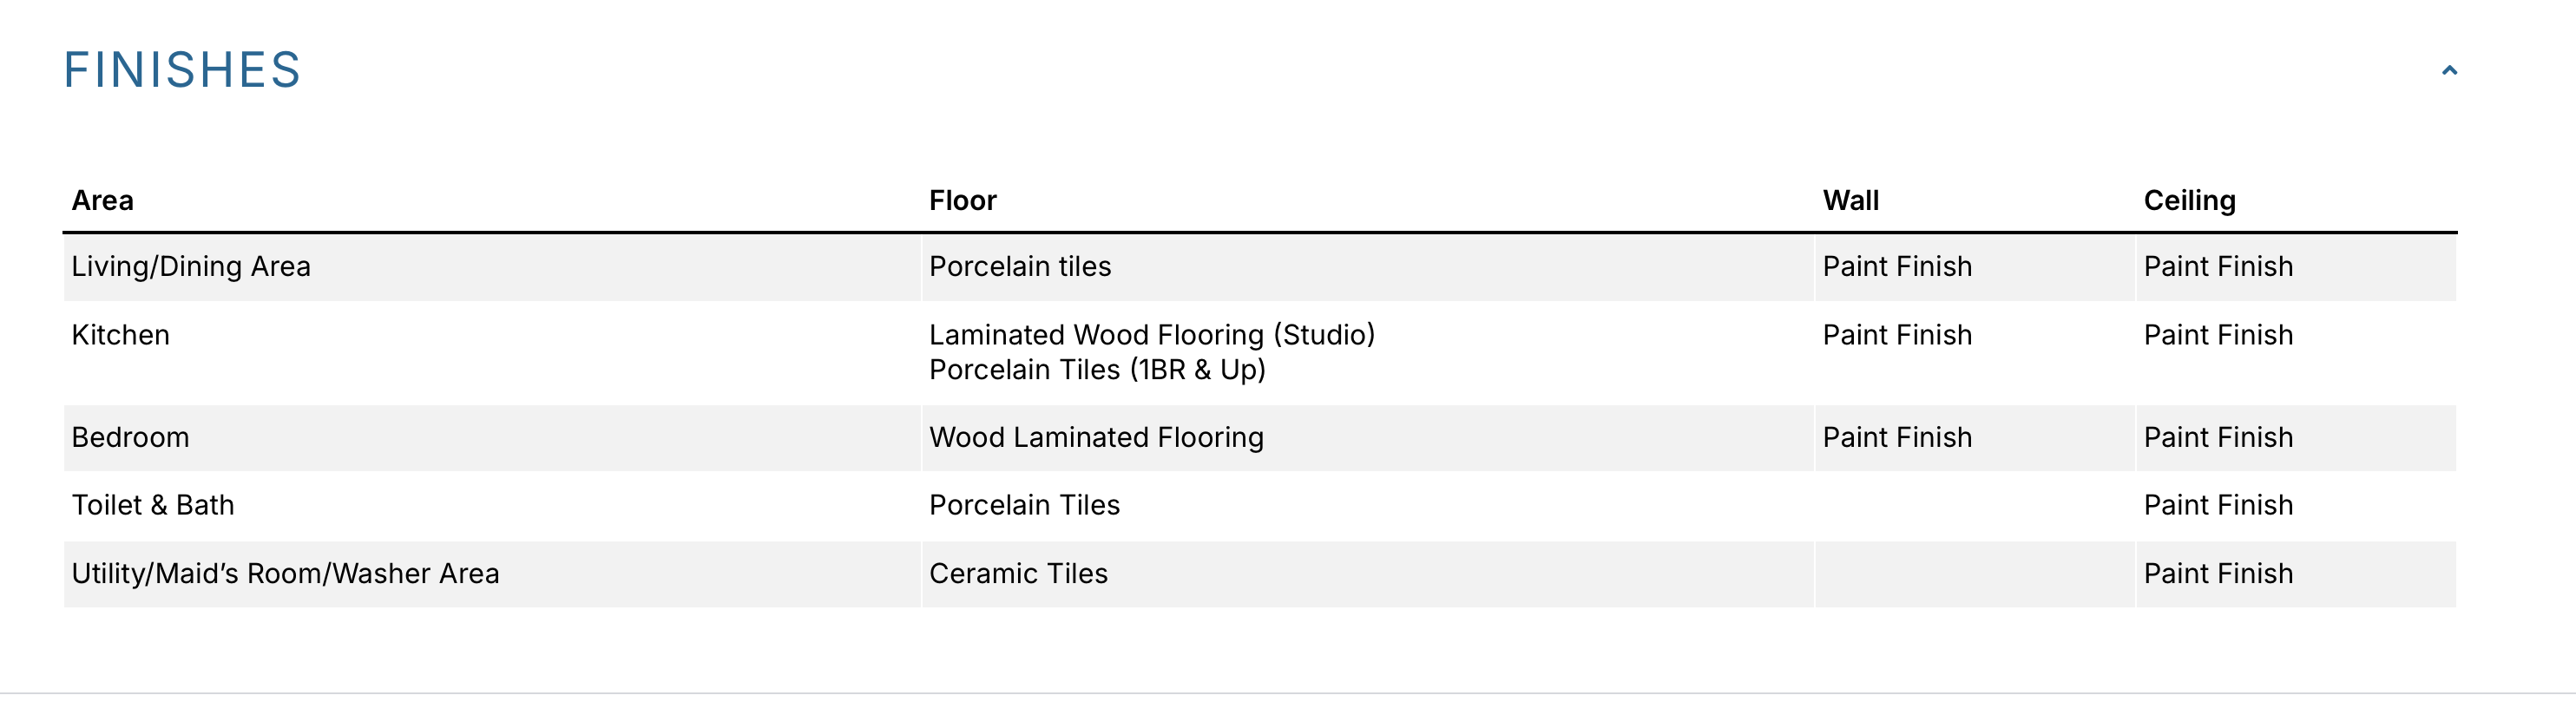Click the Floor column header

[962, 200]
